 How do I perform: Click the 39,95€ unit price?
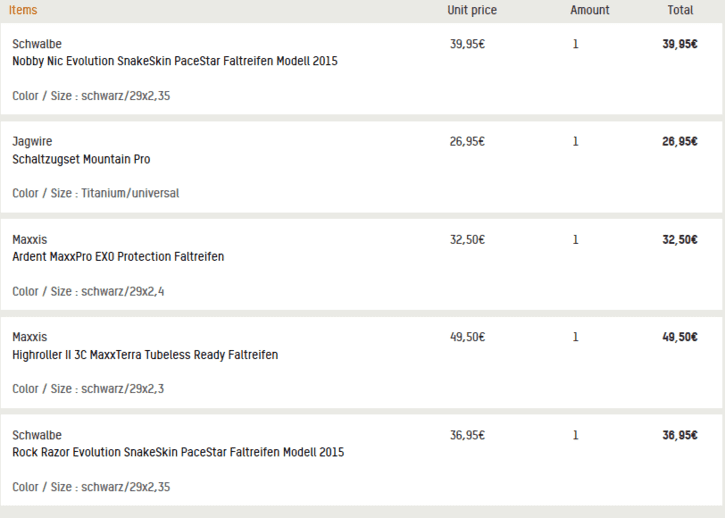pos(467,44)
